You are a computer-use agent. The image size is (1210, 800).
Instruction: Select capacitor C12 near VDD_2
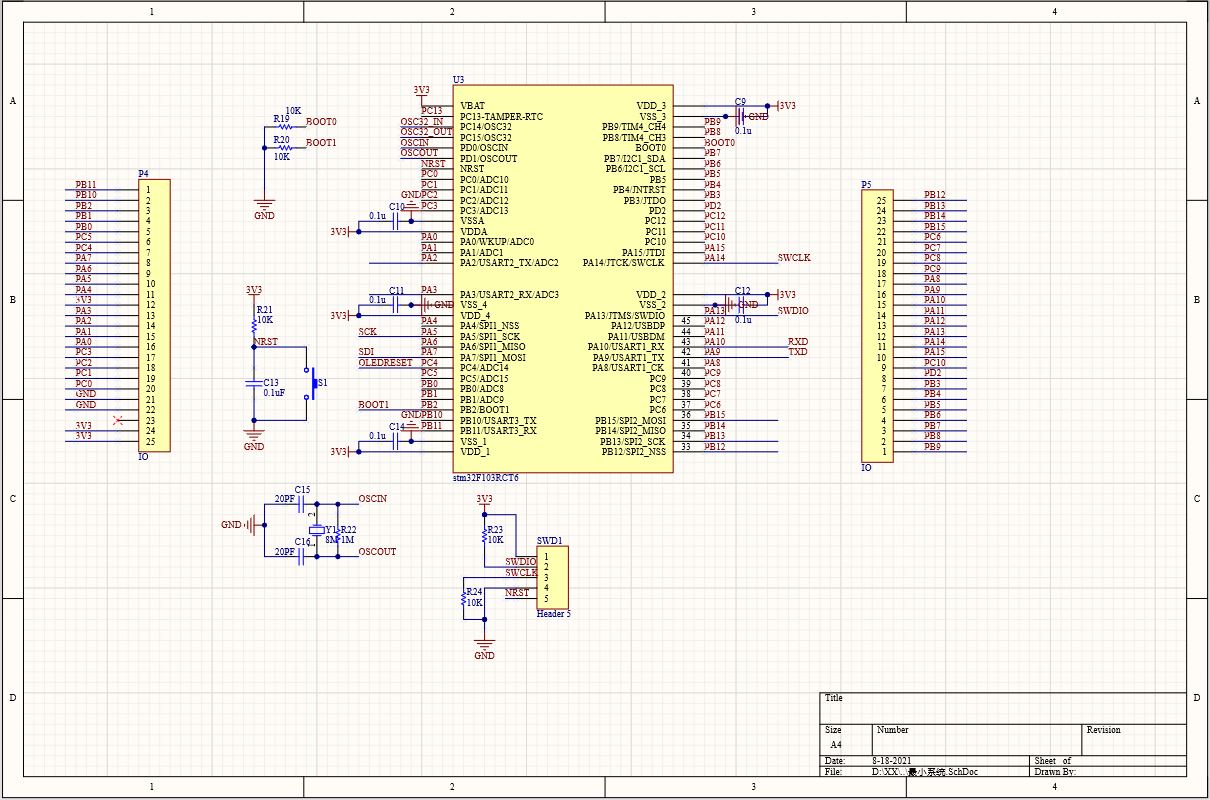[741, 304]
